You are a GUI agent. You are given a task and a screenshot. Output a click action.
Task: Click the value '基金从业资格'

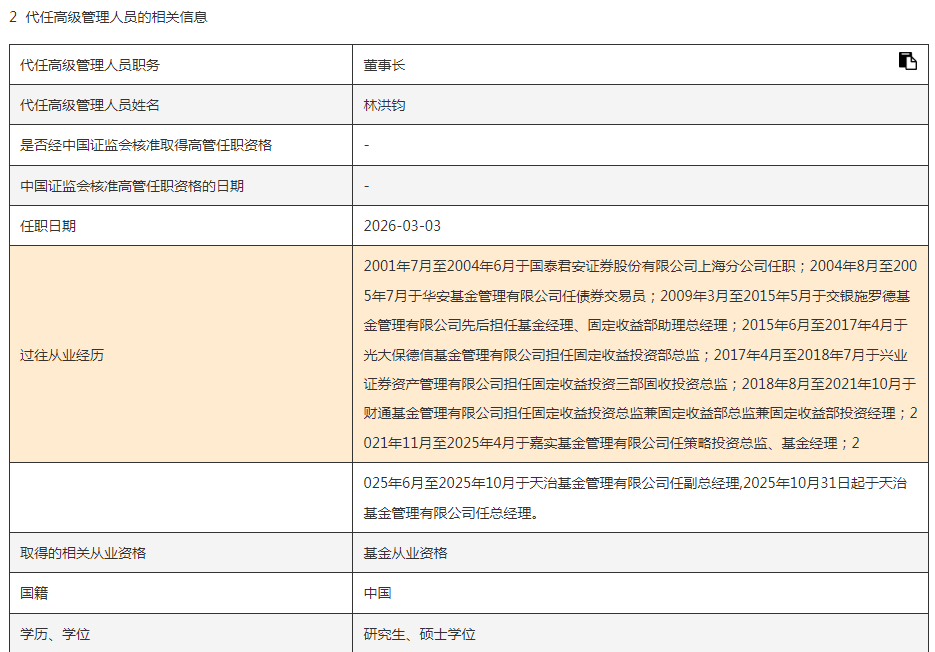(x=405, y=553)
